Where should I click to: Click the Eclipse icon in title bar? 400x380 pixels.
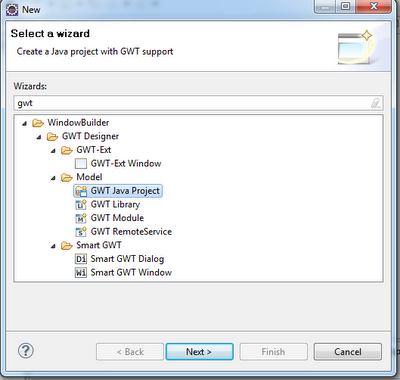12,9
